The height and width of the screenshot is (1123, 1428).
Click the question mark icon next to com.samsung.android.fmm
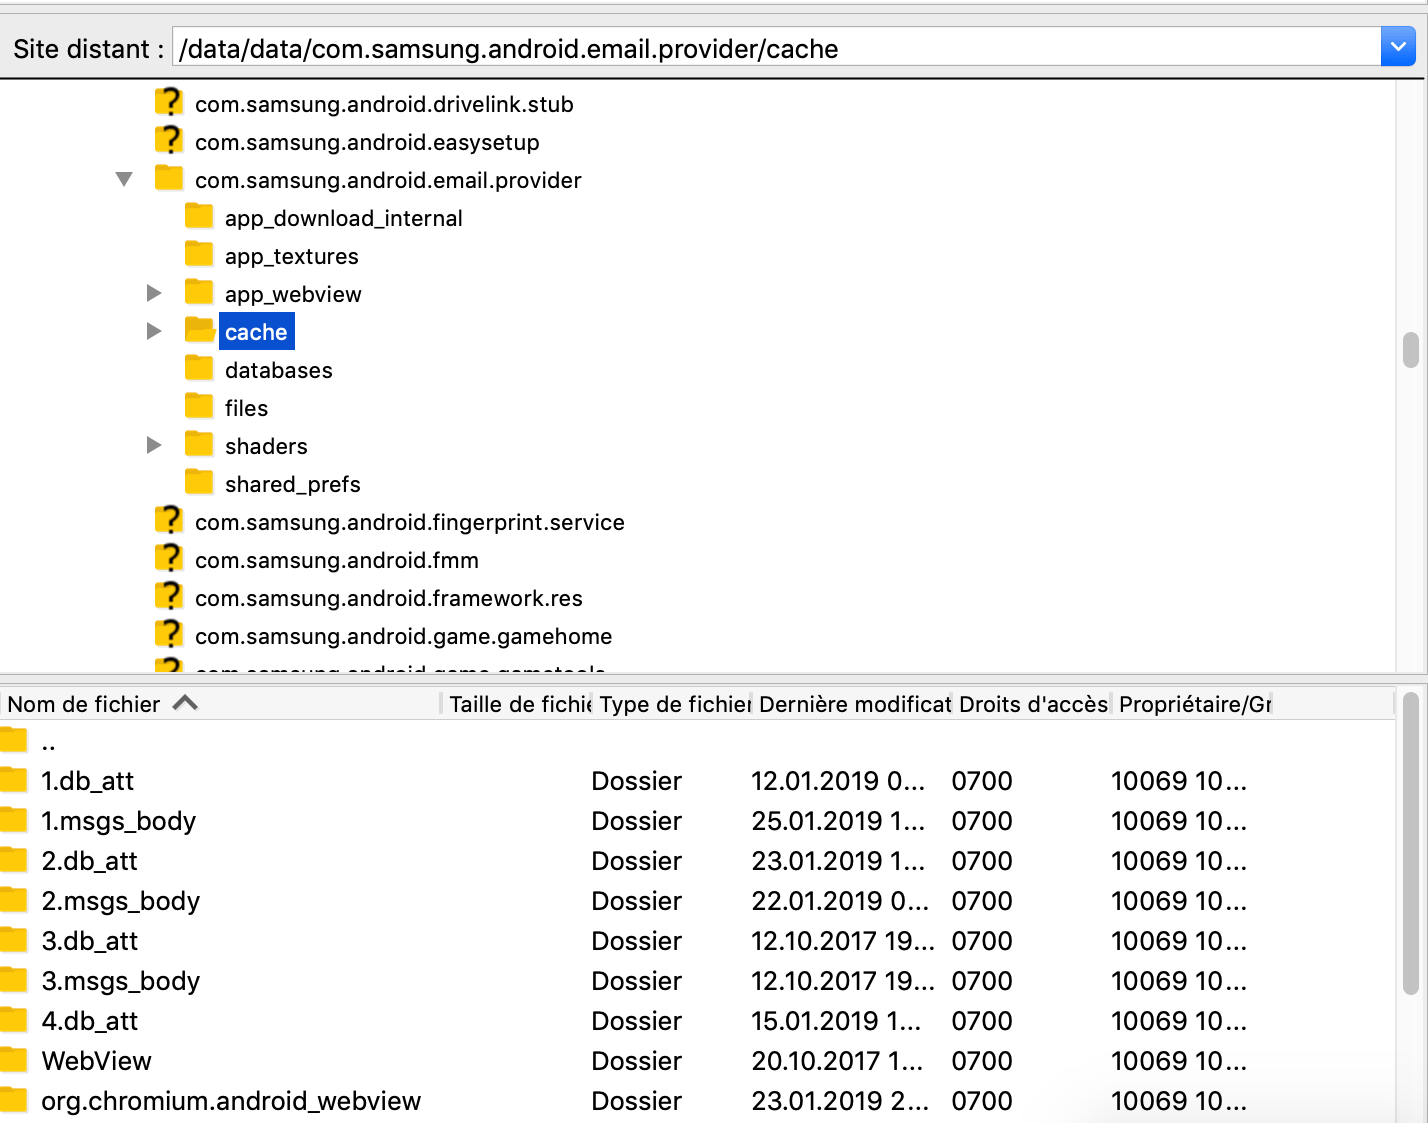pos(169,558)
